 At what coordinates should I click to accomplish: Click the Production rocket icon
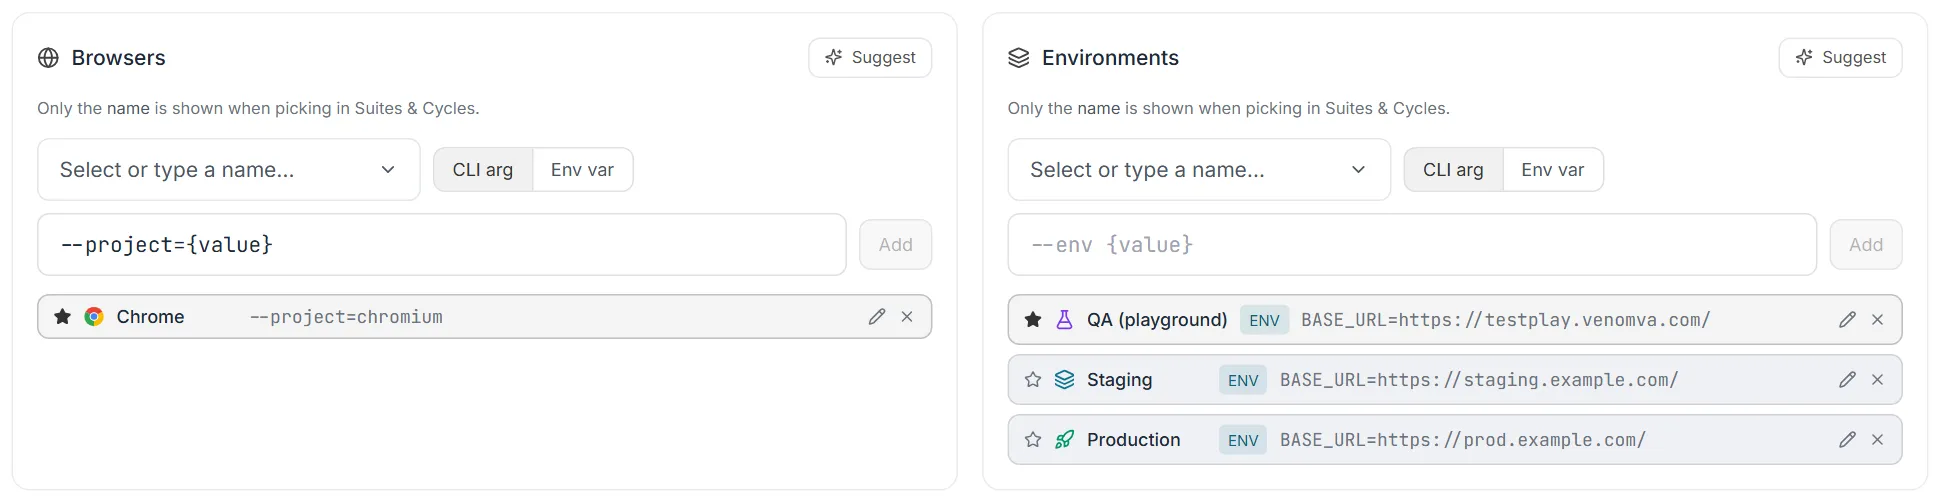(x=1064, y=440)
